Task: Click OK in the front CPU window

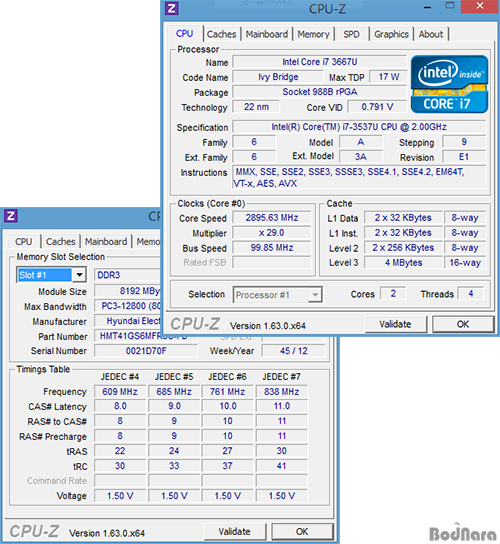Action: [x=463, y=324]
